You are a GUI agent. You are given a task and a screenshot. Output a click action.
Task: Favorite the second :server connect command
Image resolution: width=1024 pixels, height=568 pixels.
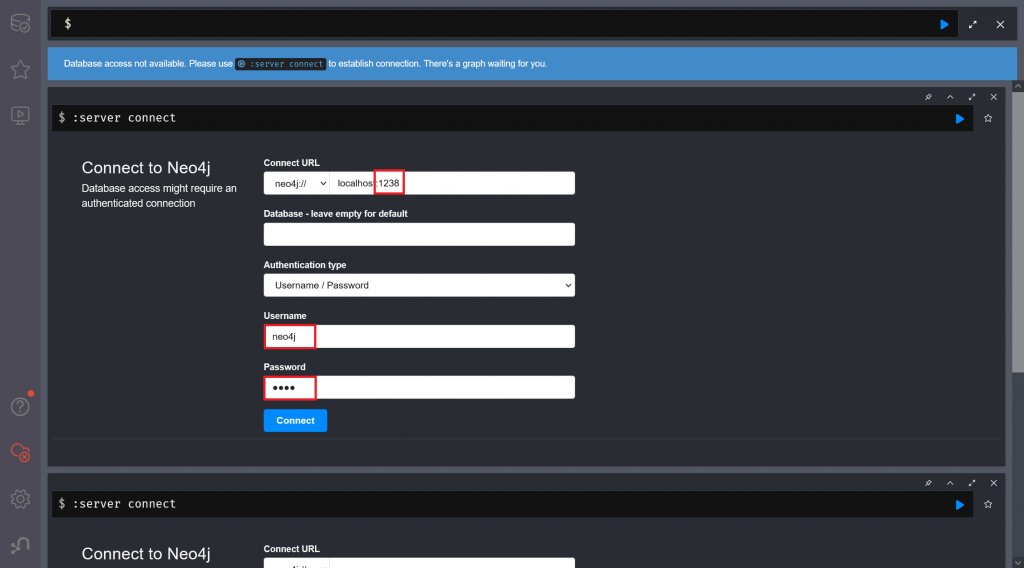988,504
